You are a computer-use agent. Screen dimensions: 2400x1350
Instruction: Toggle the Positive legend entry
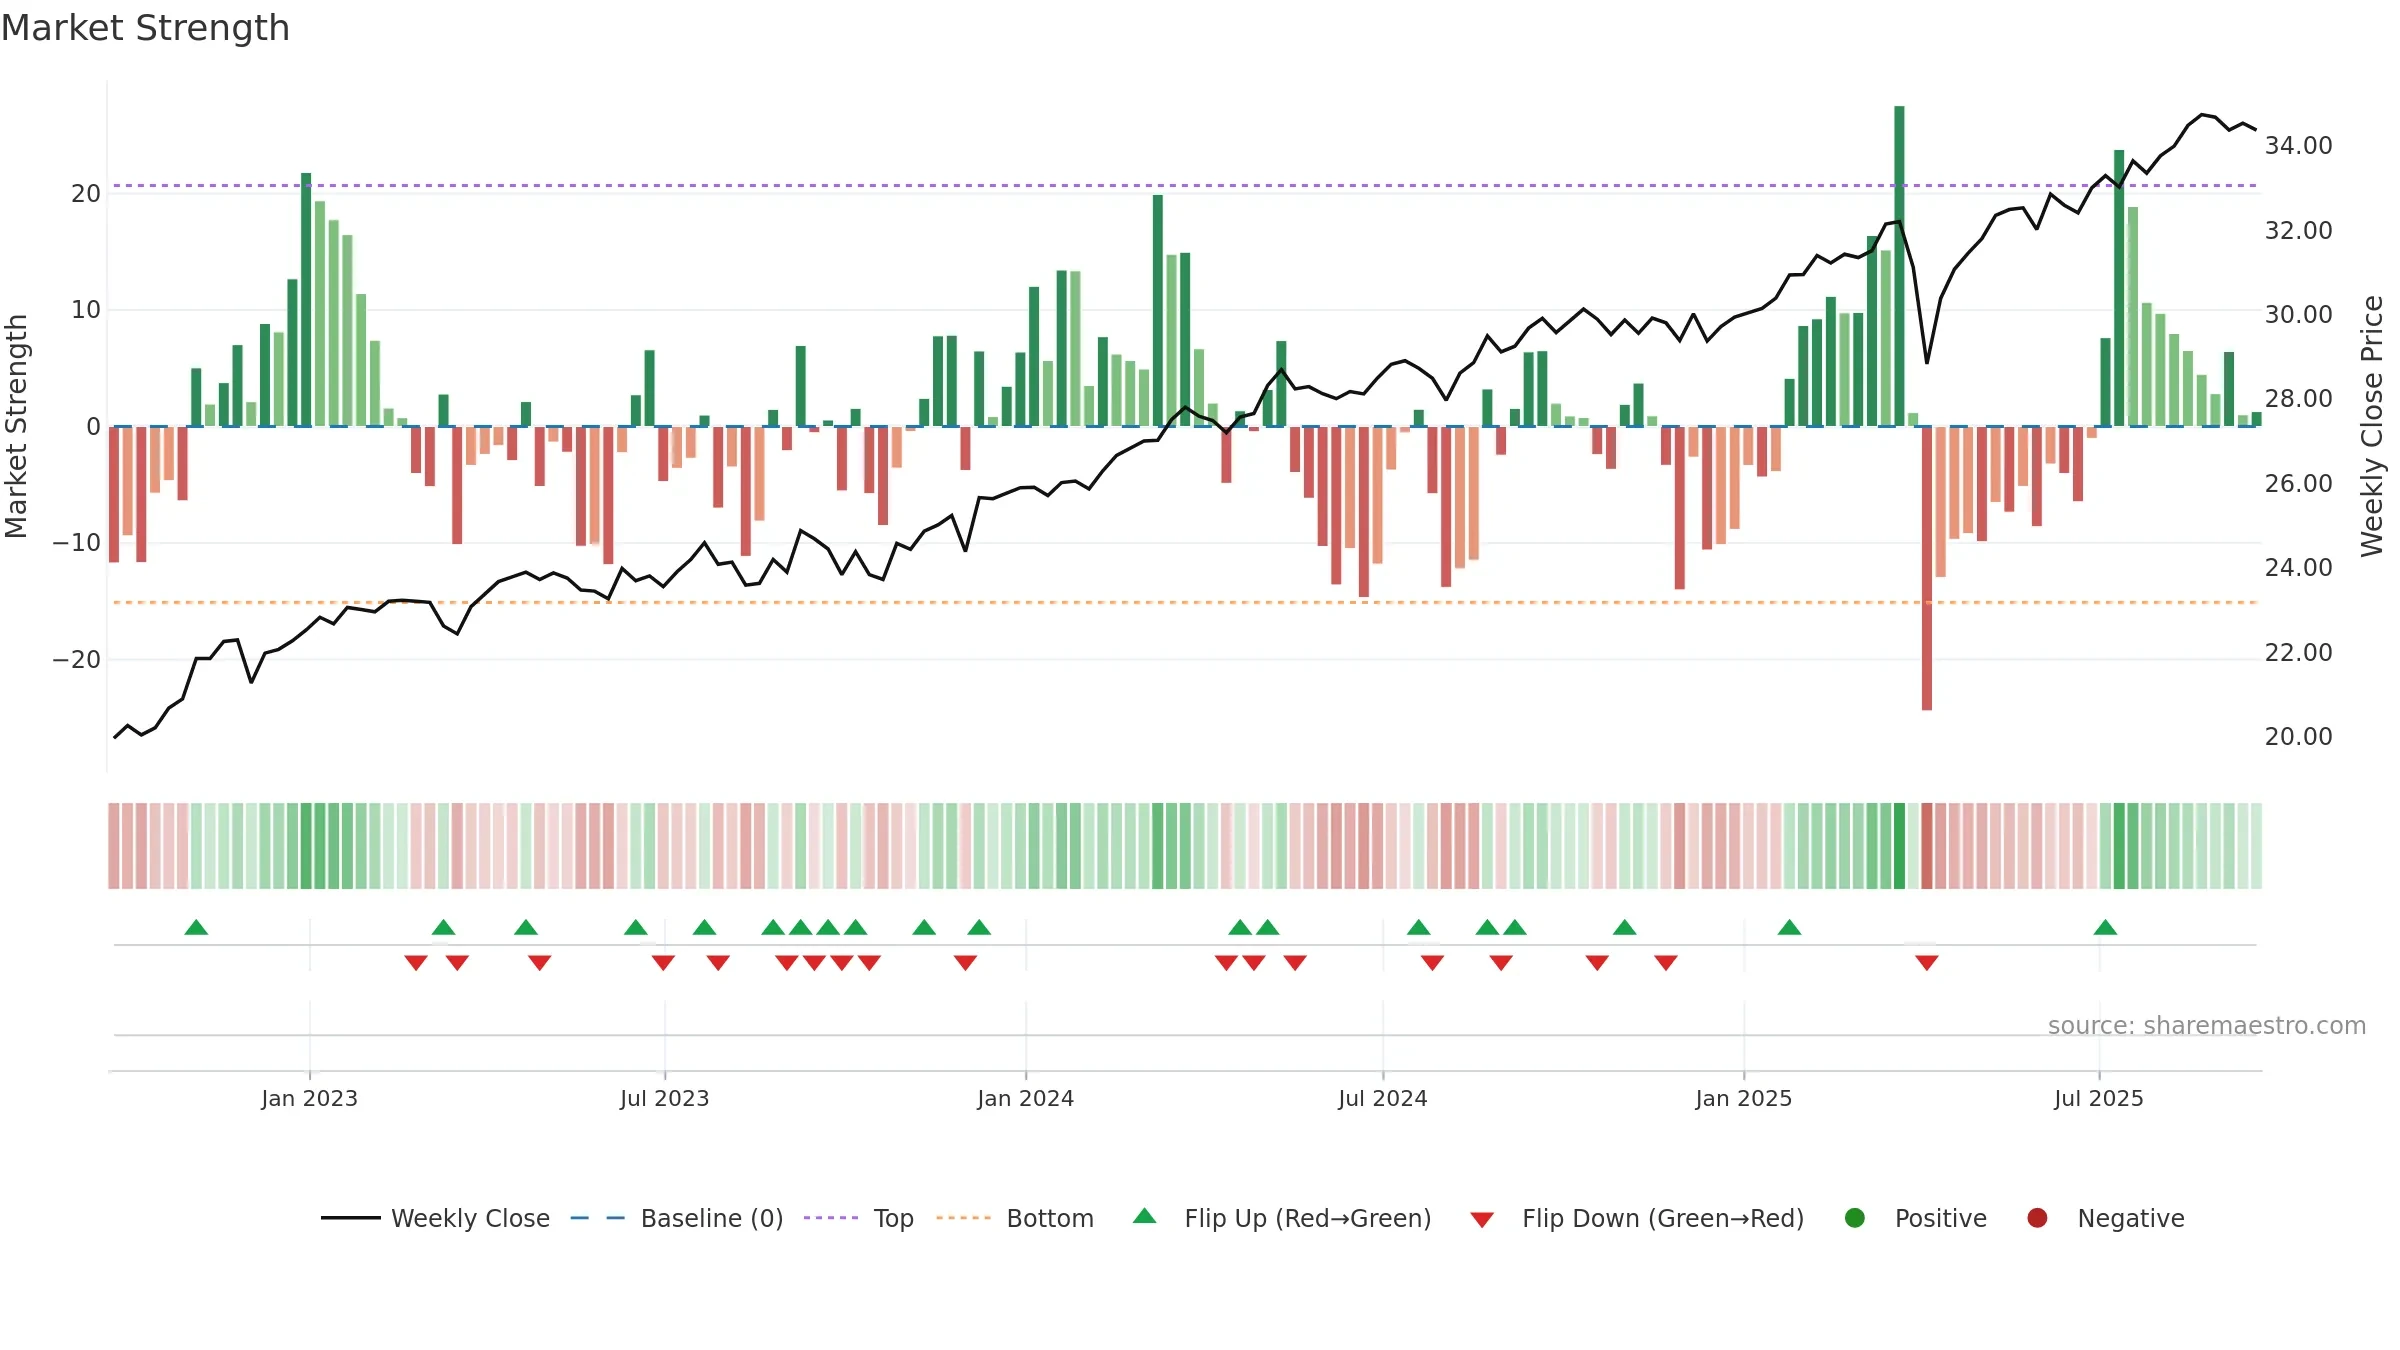click(1915, 1218)
